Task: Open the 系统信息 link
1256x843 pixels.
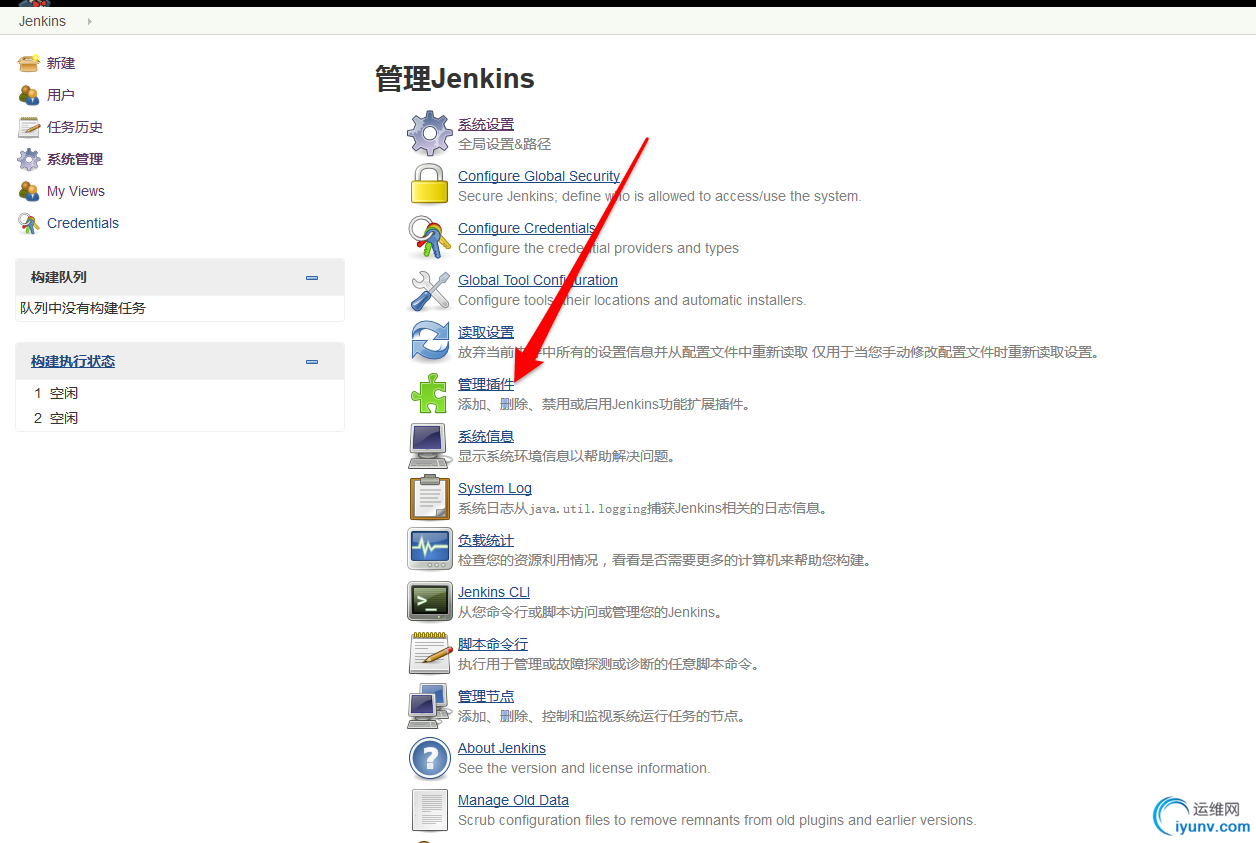Action: 486,436
